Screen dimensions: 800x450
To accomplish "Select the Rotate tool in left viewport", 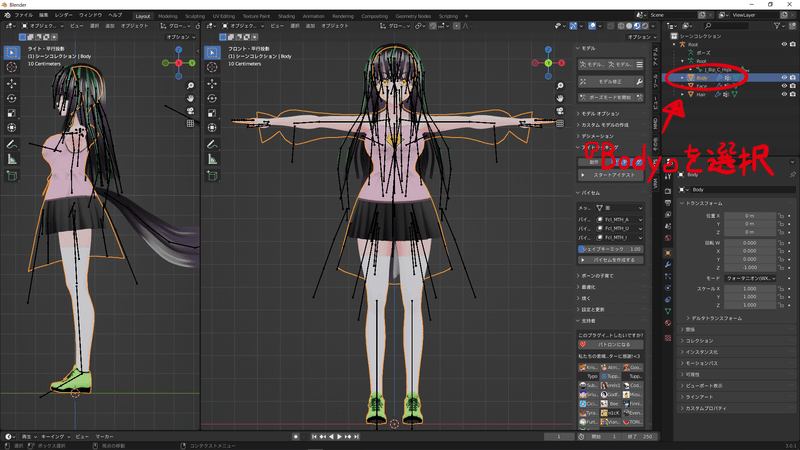I will (x=12, y=98).
